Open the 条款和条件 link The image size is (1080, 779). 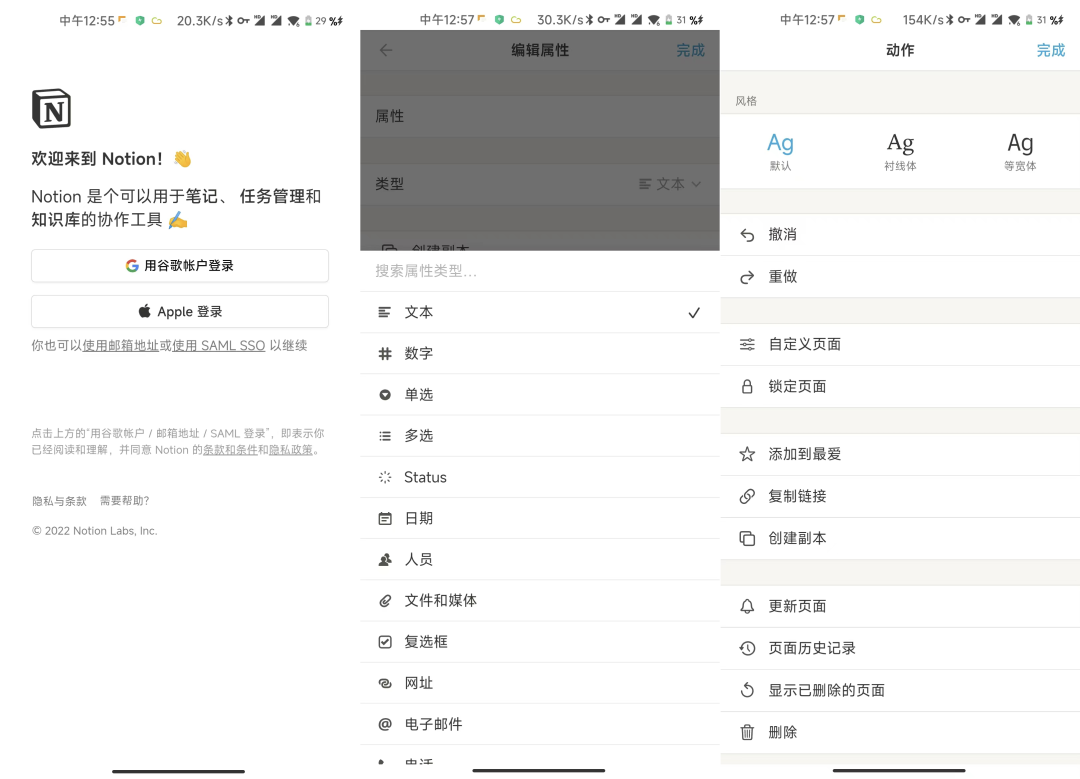(x=230, y=450)
